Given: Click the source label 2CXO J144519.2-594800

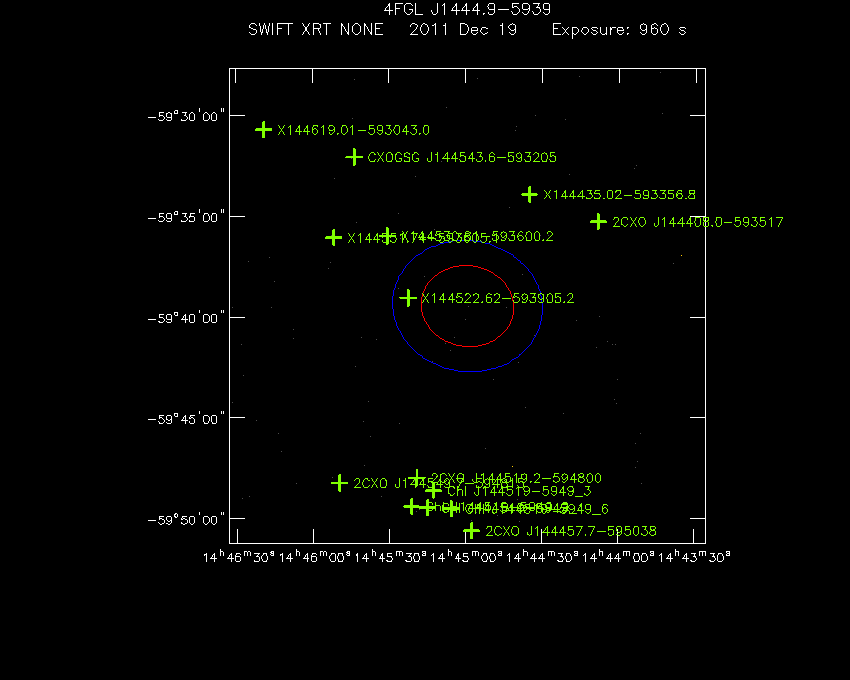Looking at the screenshot, I should click(x=516, y=478).
